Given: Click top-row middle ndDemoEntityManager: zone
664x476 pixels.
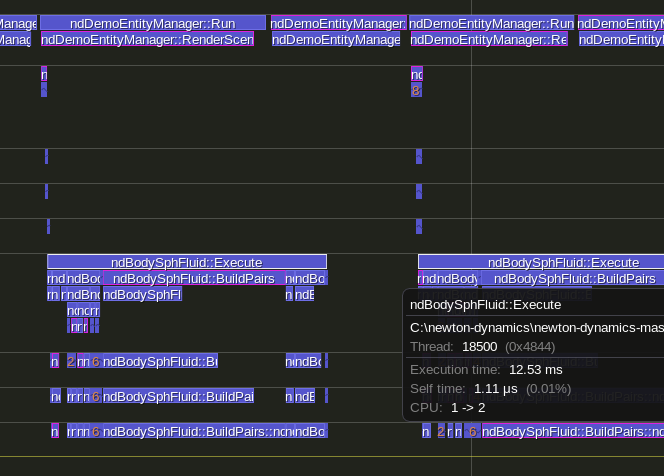Looking at the screenshot, I should tap(338, 23).
